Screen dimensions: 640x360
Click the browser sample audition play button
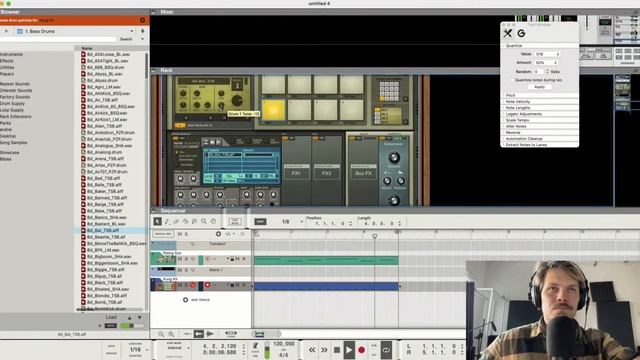(x=100, y=326)
